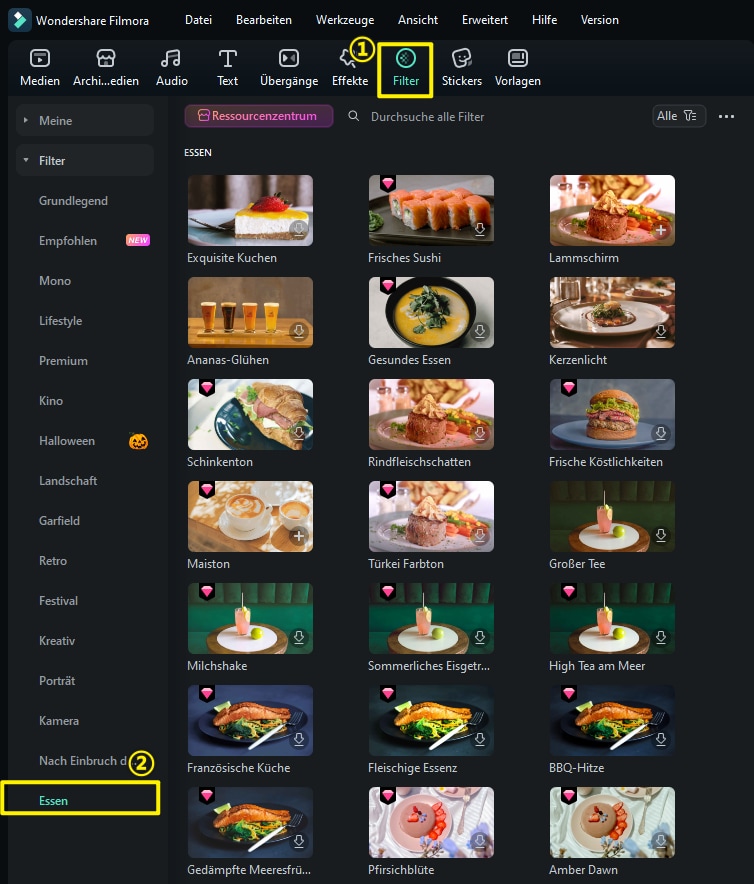The width and height of the screenshot is (754, 884).
Task: Collapse the Filter category tree
Action: (x=26, y=161)
